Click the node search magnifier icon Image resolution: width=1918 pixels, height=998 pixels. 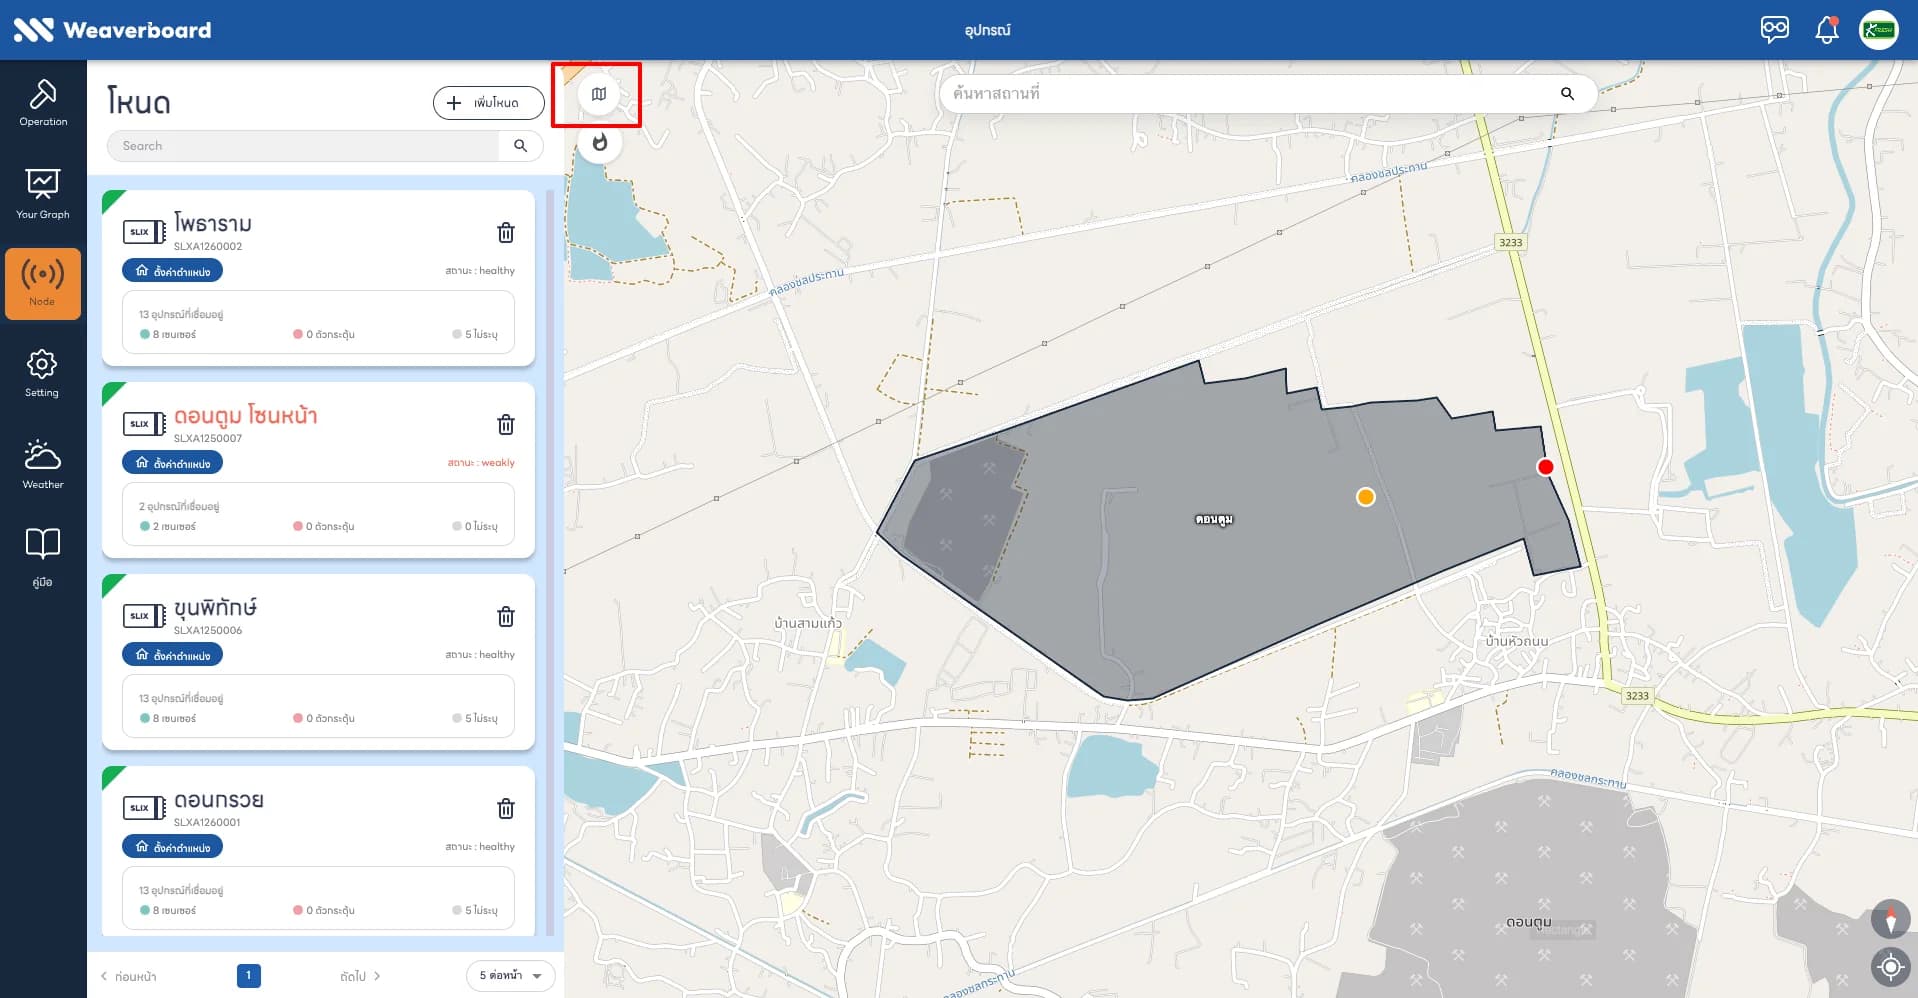[x=520, y=146]
